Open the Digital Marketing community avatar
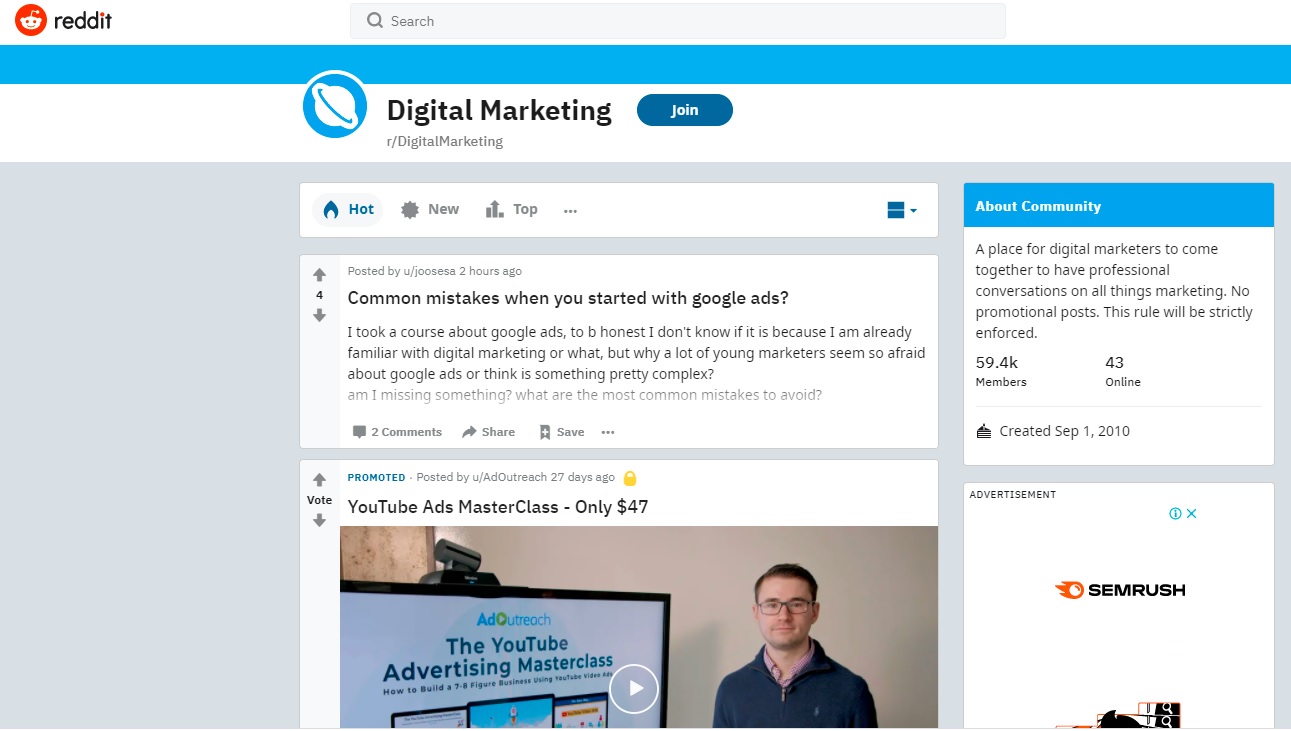 tap(336, 104)
